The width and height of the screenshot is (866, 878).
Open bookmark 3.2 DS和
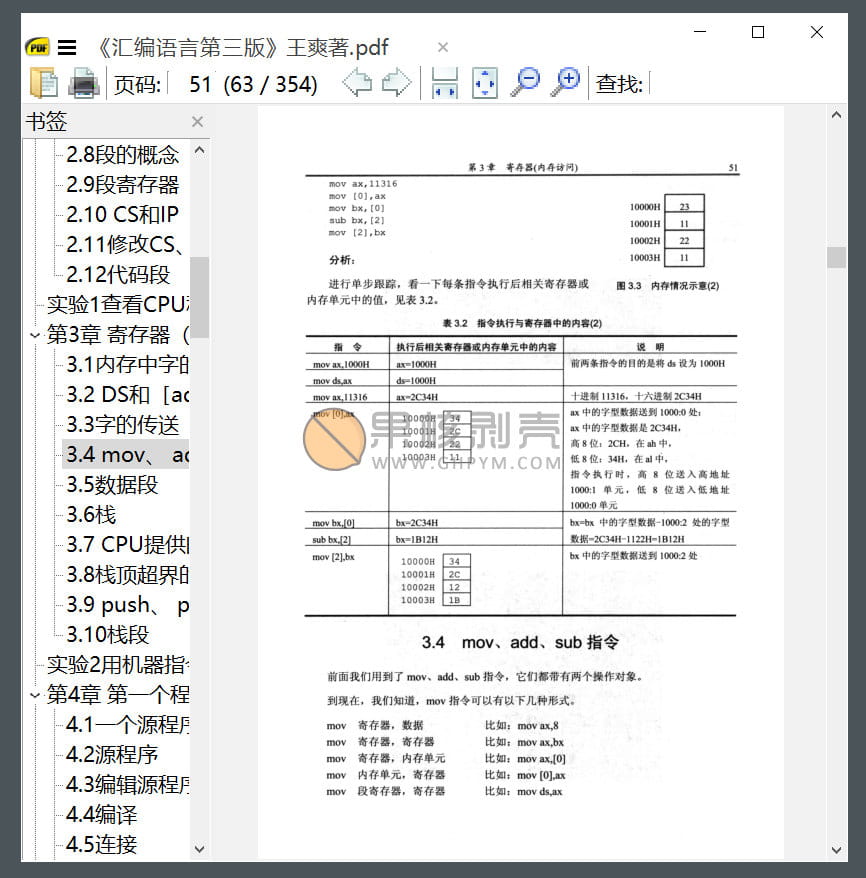coord(127,395)
